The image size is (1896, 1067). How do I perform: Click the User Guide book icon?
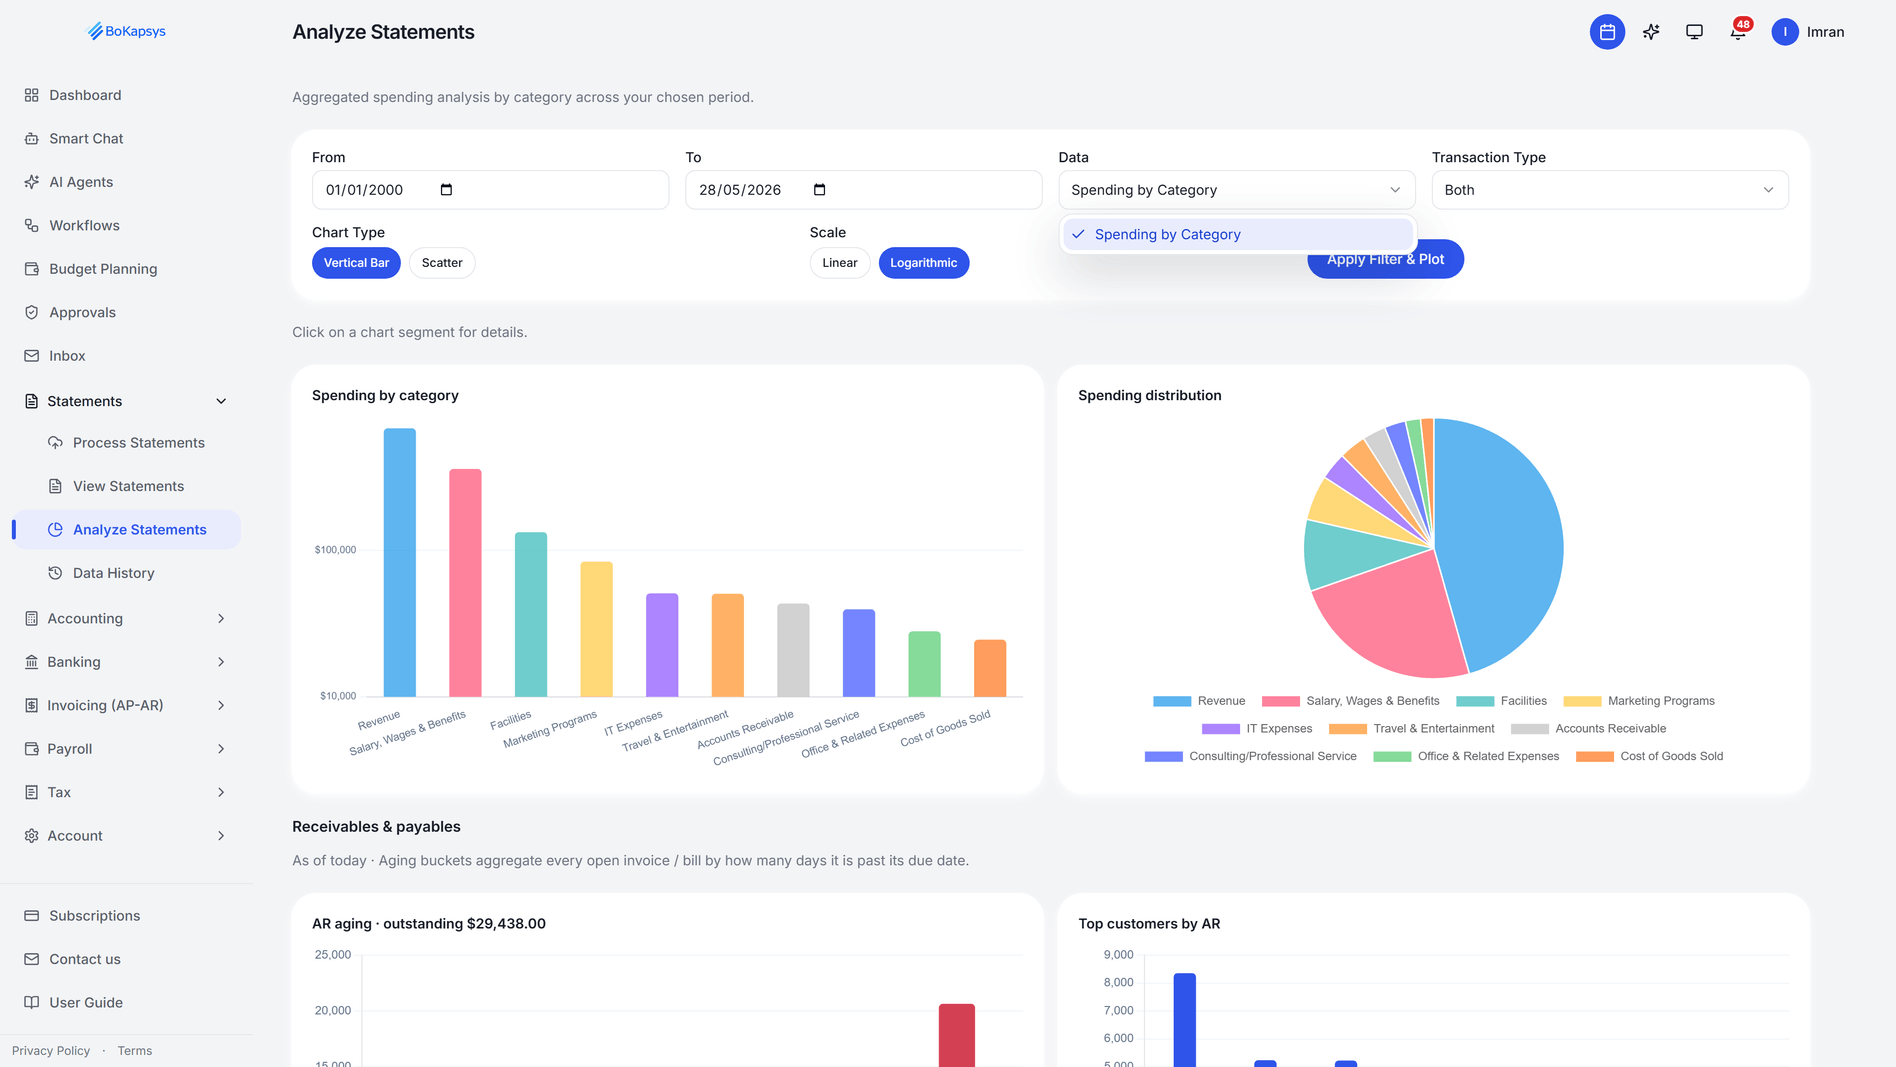click(32, 1003)
